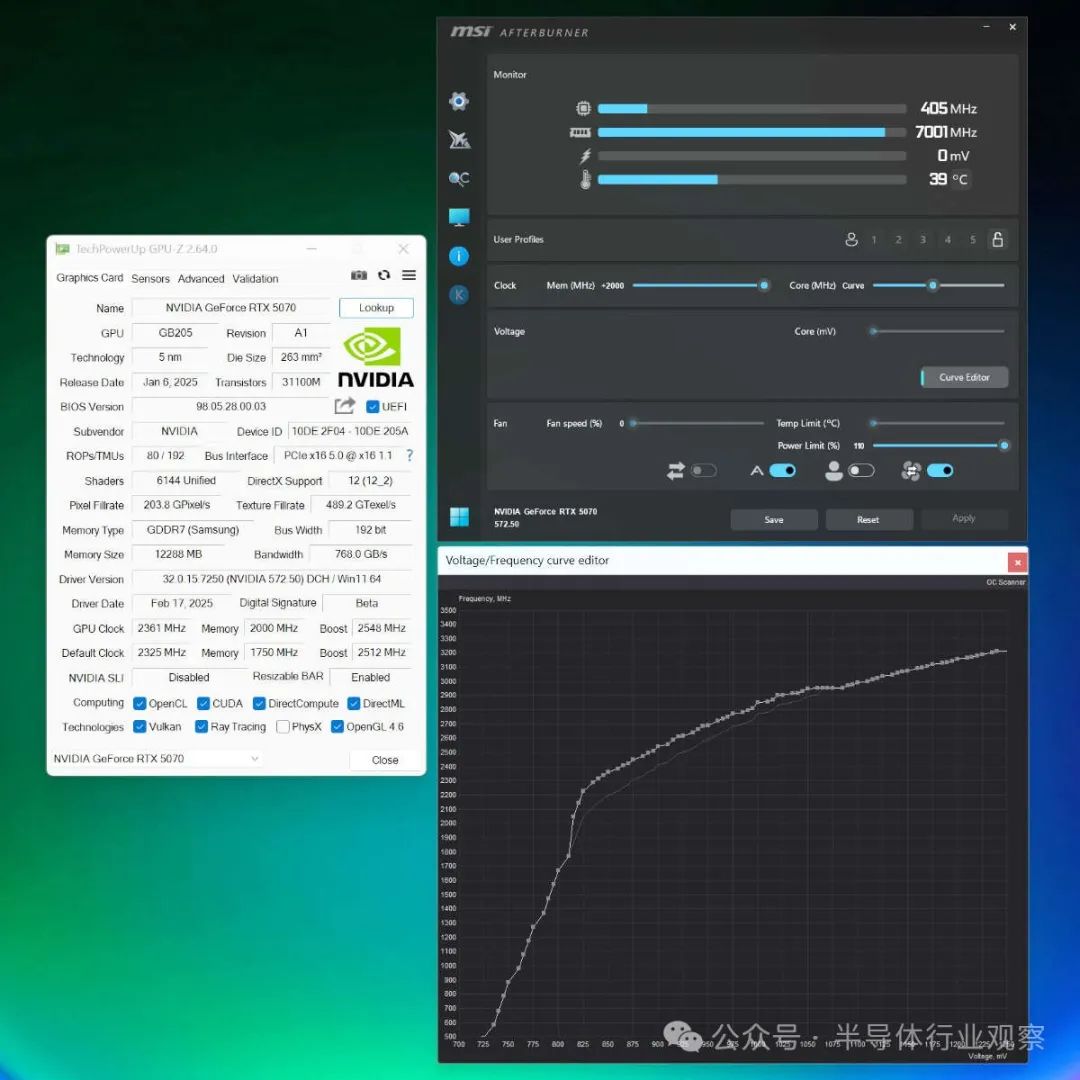The width and height of the screenshot is (1080, 1080).
Task: Open hardware monitor display icon
Action: tap(459, 218)
